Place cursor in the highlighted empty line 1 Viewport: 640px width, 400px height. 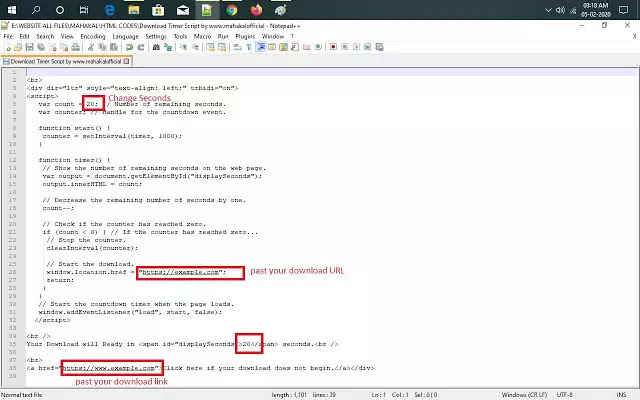coord(331,72)
